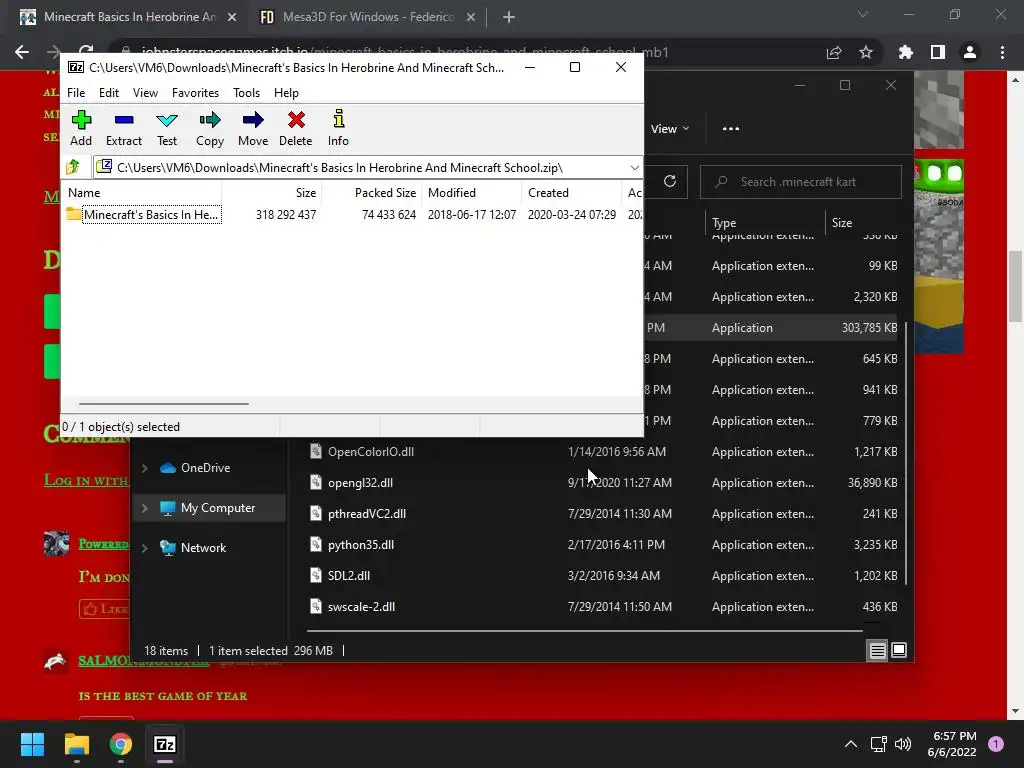The height and width of the screenshot is (768, 1024).
Task: Select Network in the navigation pane
Action: [203, 548]
